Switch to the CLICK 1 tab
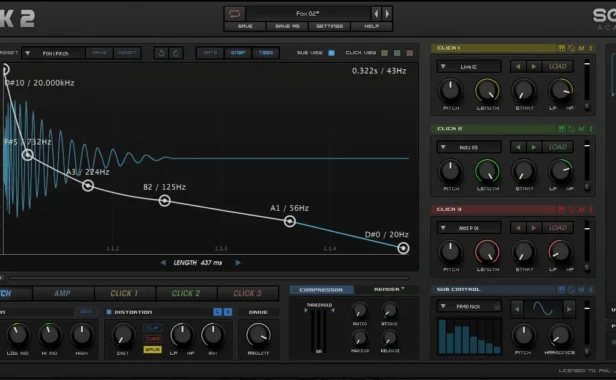Image resolution: width=616 pixels, height=380 pixels. point(124,293)
